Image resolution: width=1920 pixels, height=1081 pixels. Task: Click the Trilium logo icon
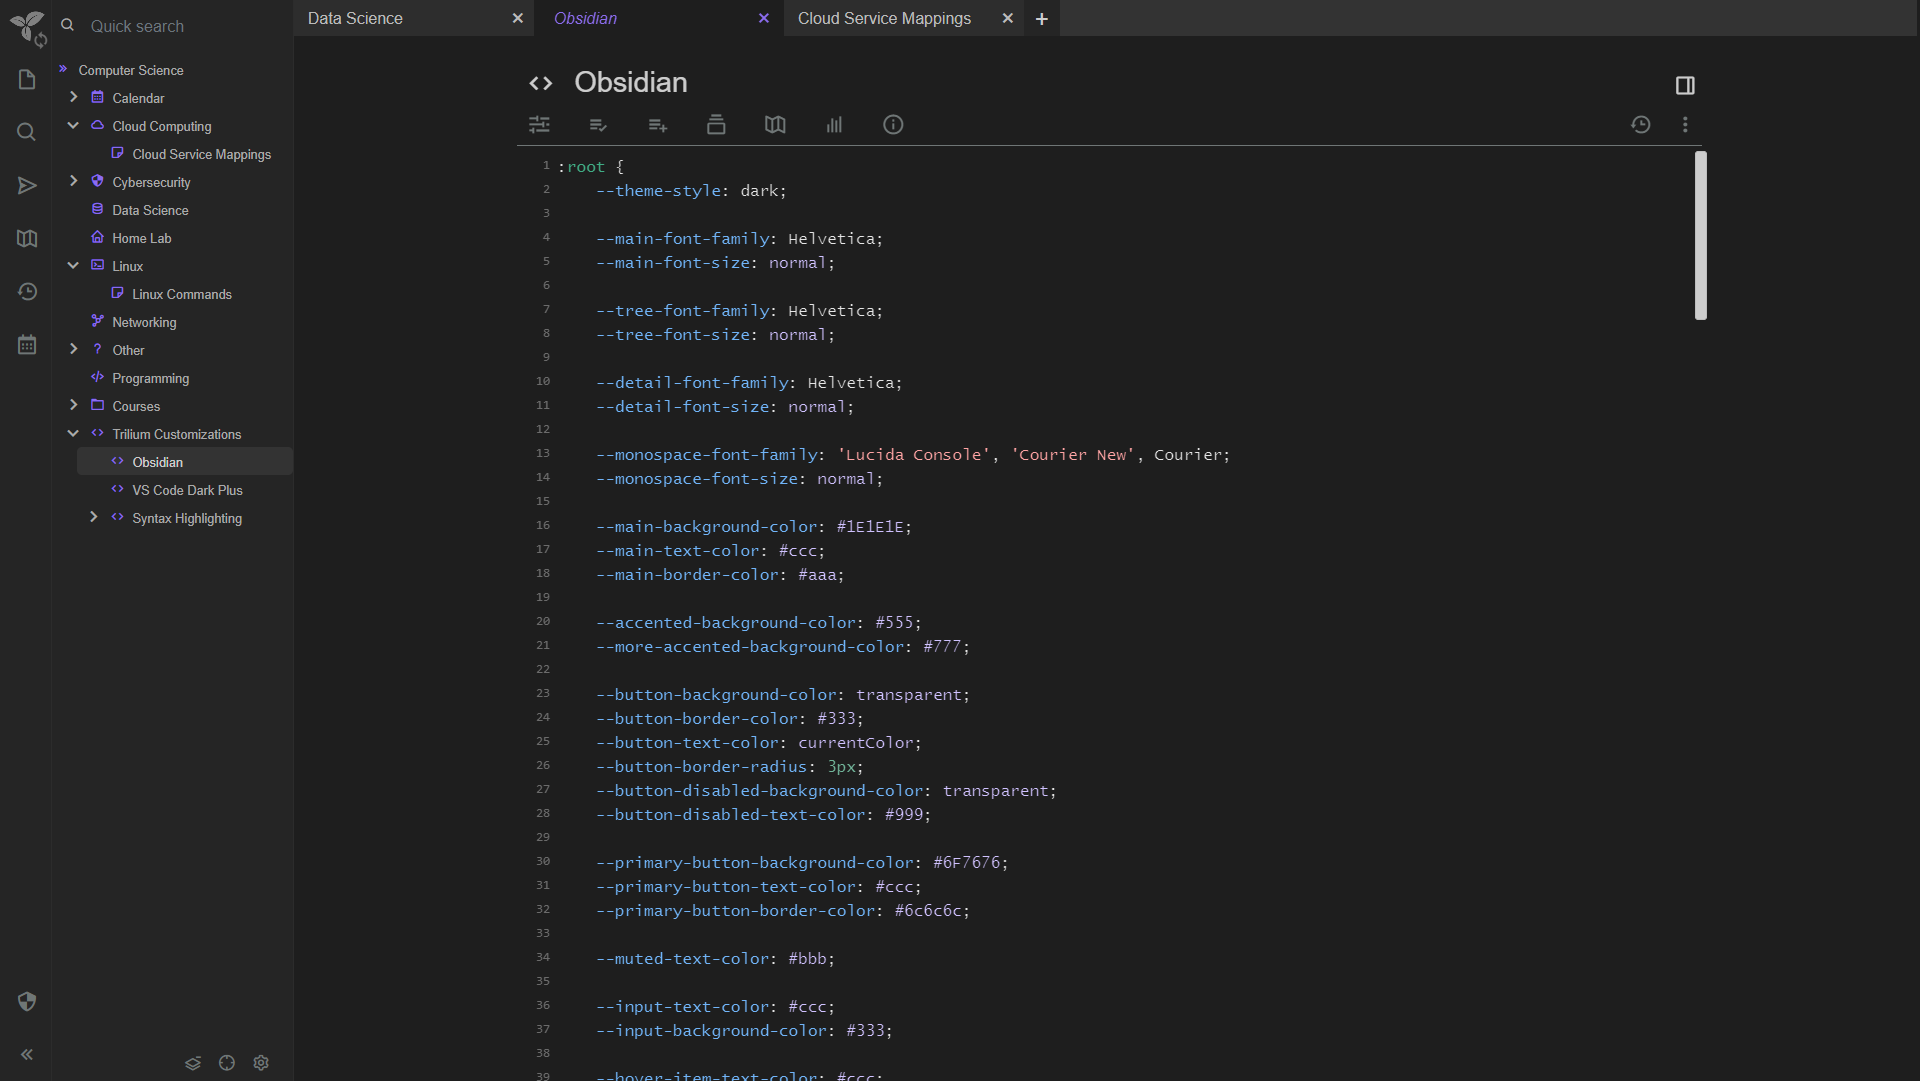coord(27,27)
